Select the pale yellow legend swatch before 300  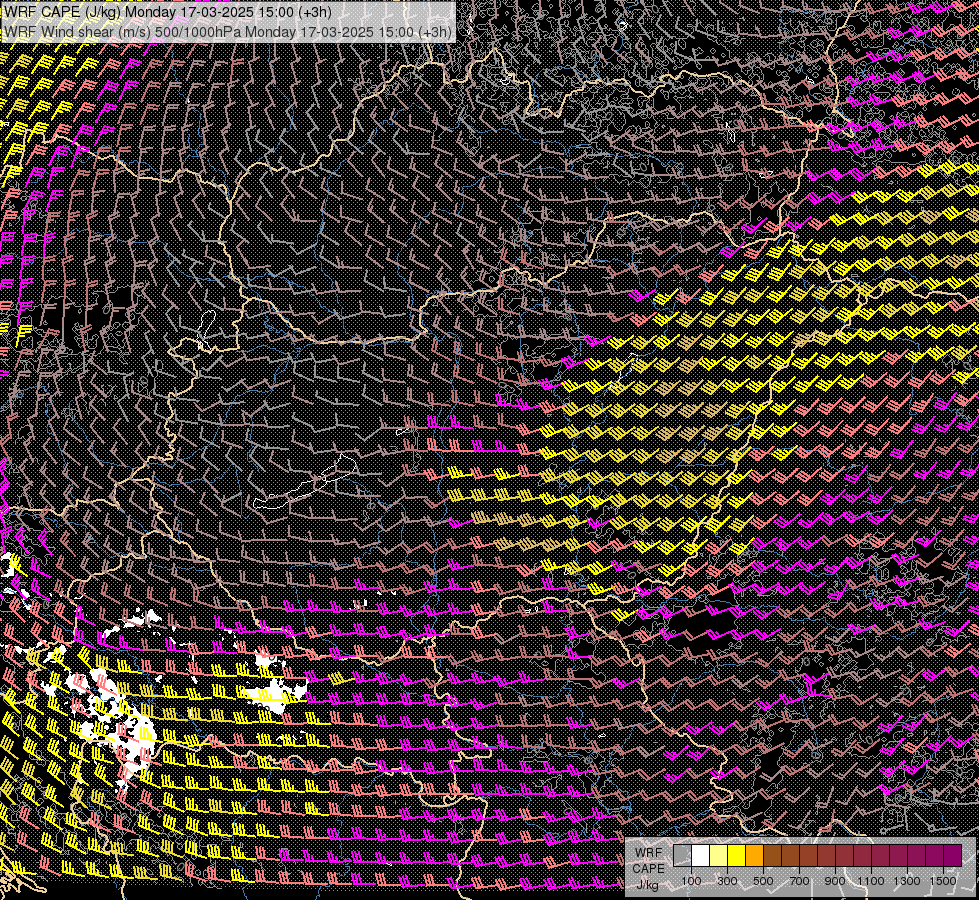719,855
